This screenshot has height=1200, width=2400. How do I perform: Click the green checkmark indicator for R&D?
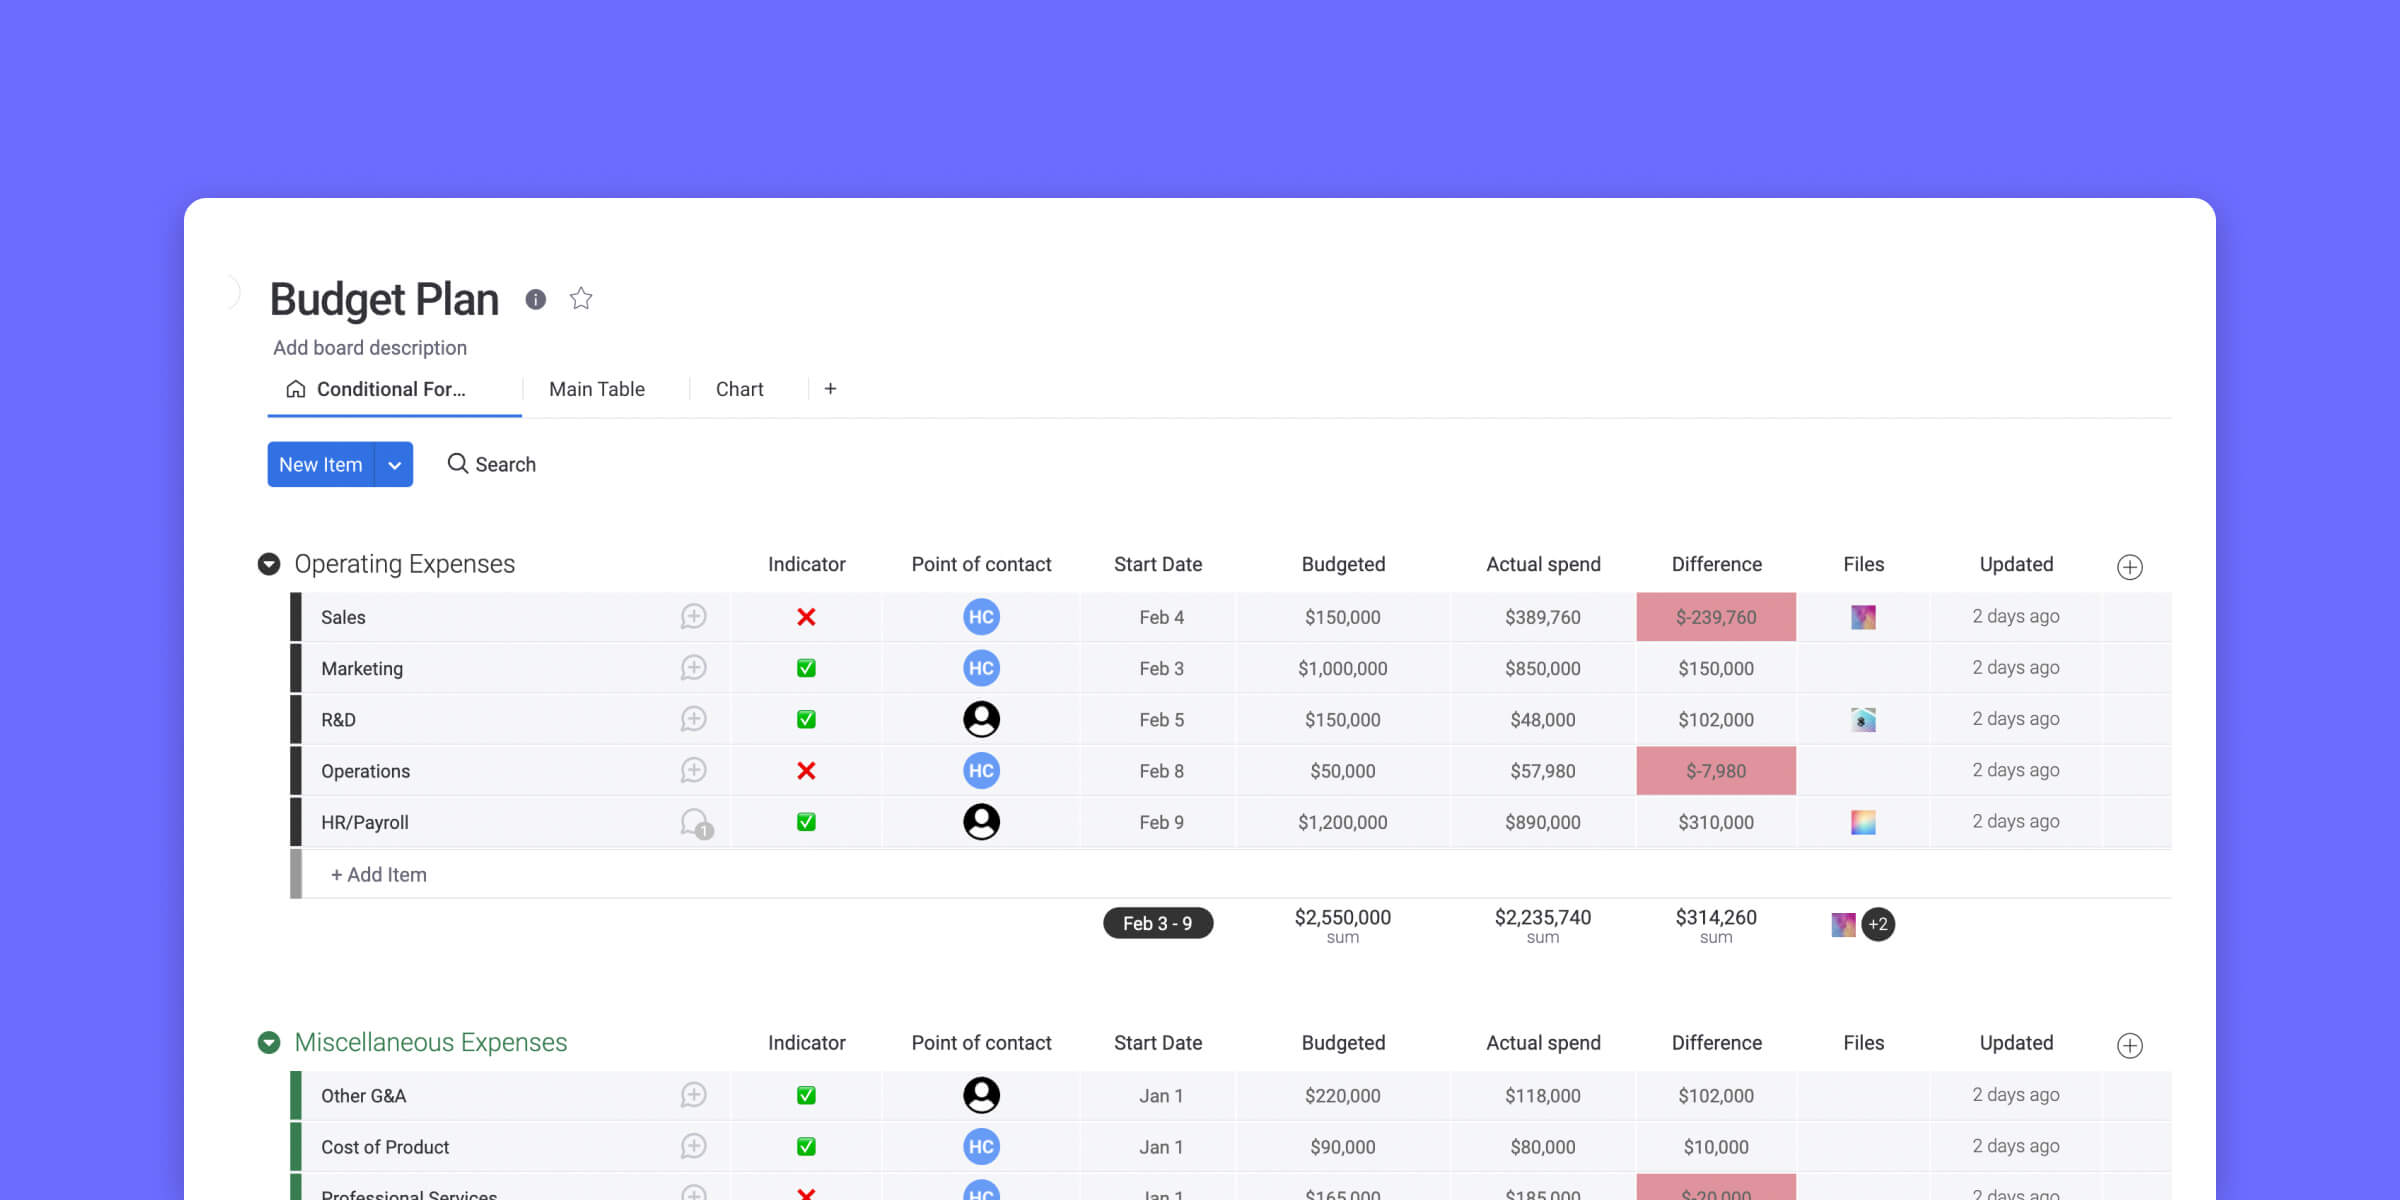[x=805, y=719]
